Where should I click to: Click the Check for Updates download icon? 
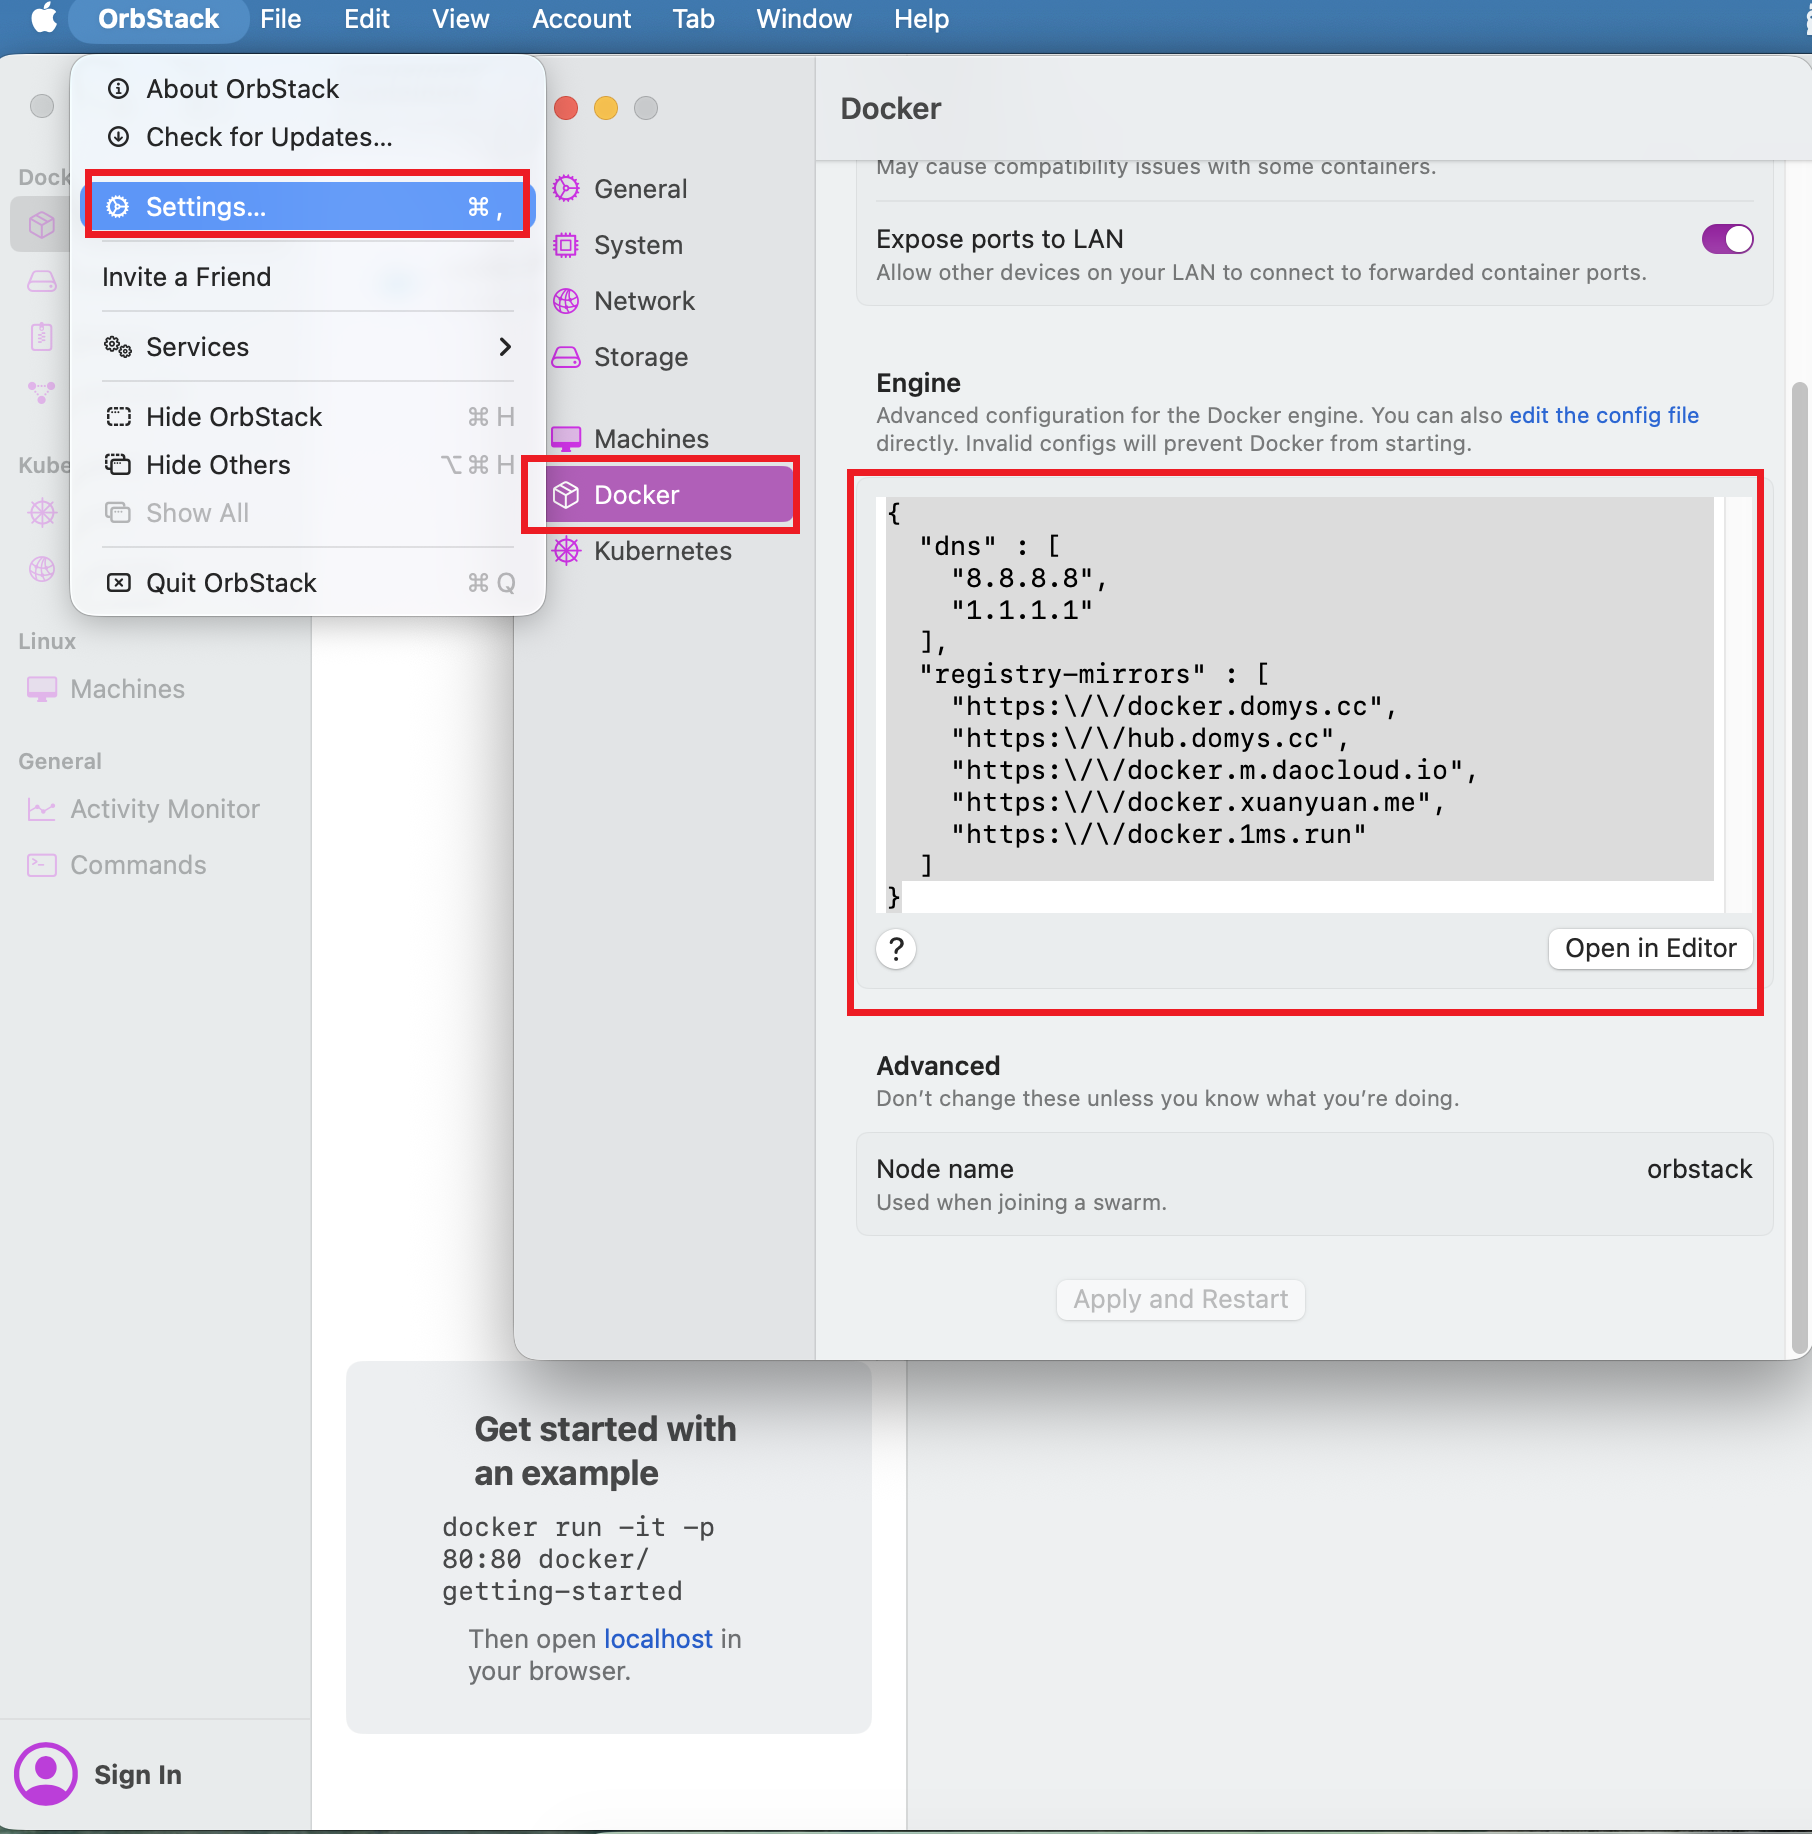118,137
